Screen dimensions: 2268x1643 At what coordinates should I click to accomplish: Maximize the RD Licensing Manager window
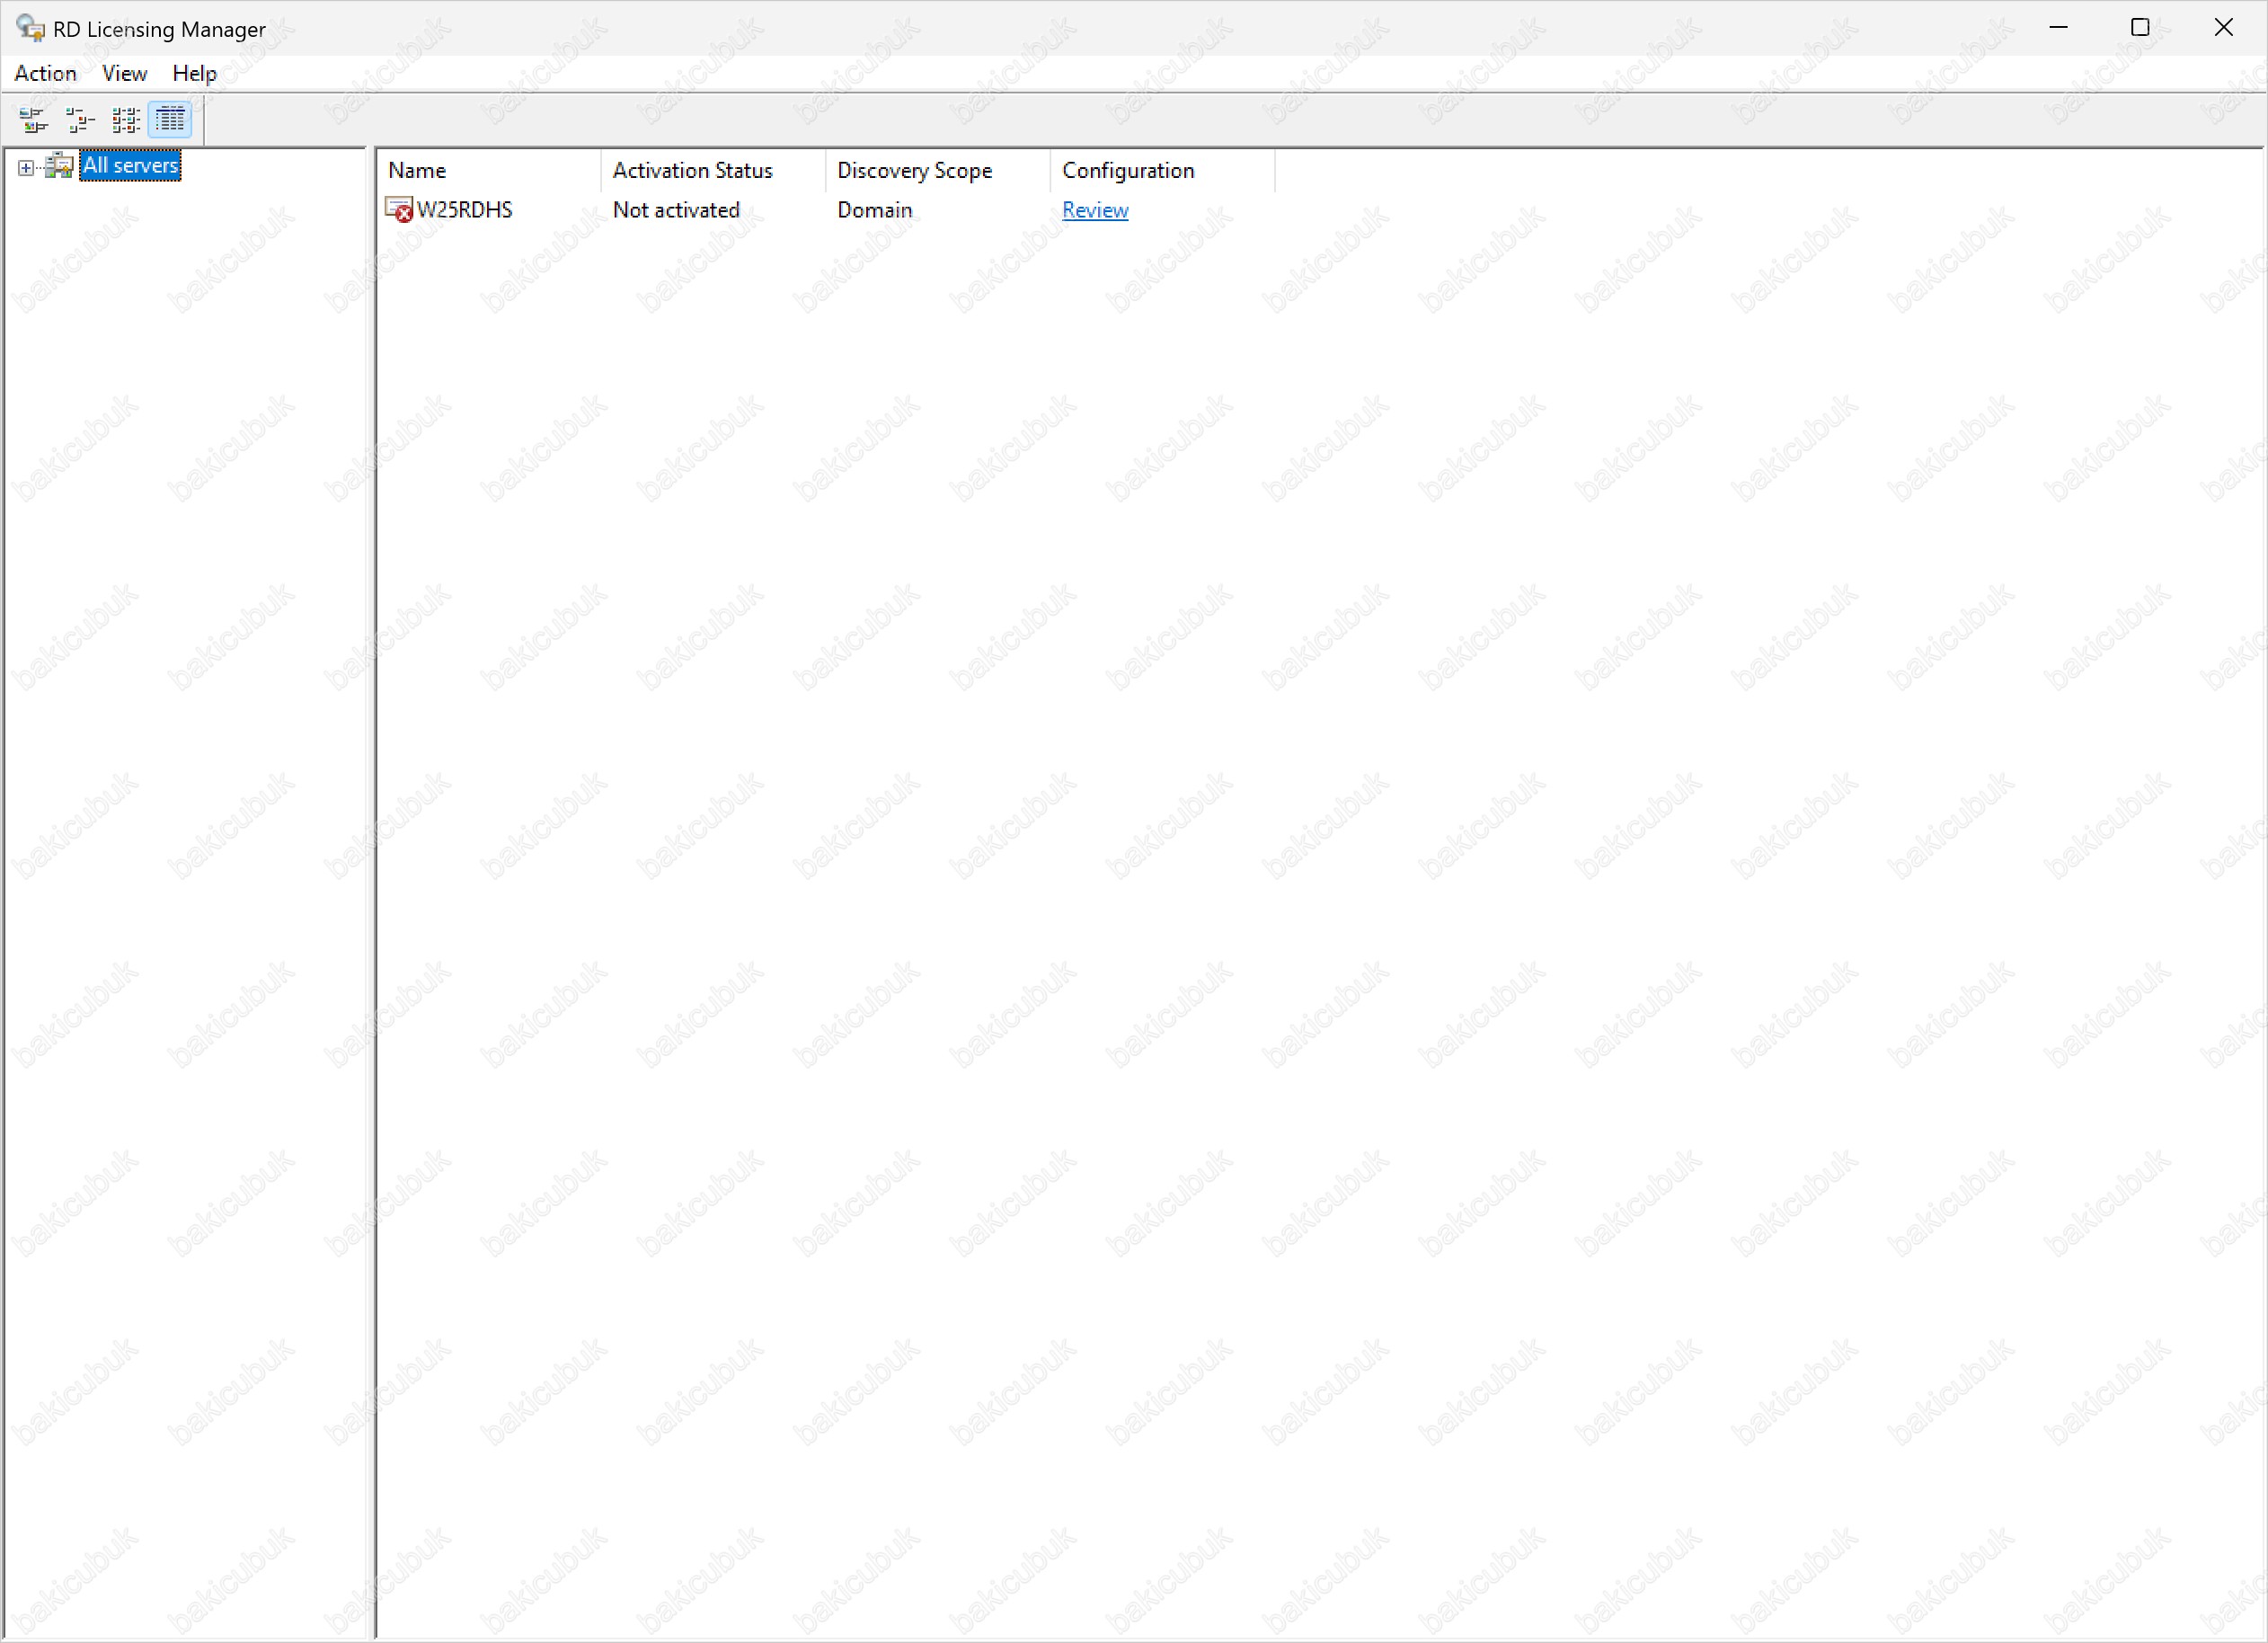pos(2140,28)
